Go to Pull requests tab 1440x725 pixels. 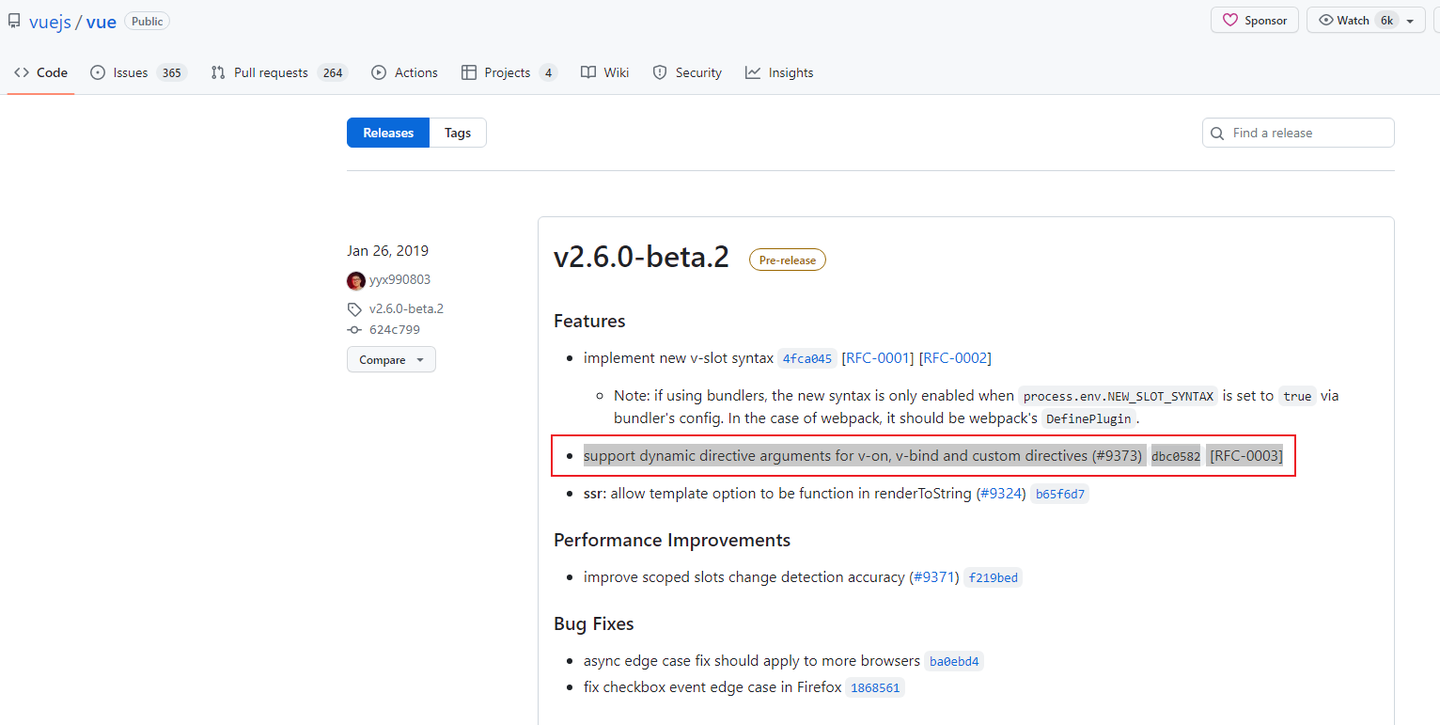tap(277, 73)
